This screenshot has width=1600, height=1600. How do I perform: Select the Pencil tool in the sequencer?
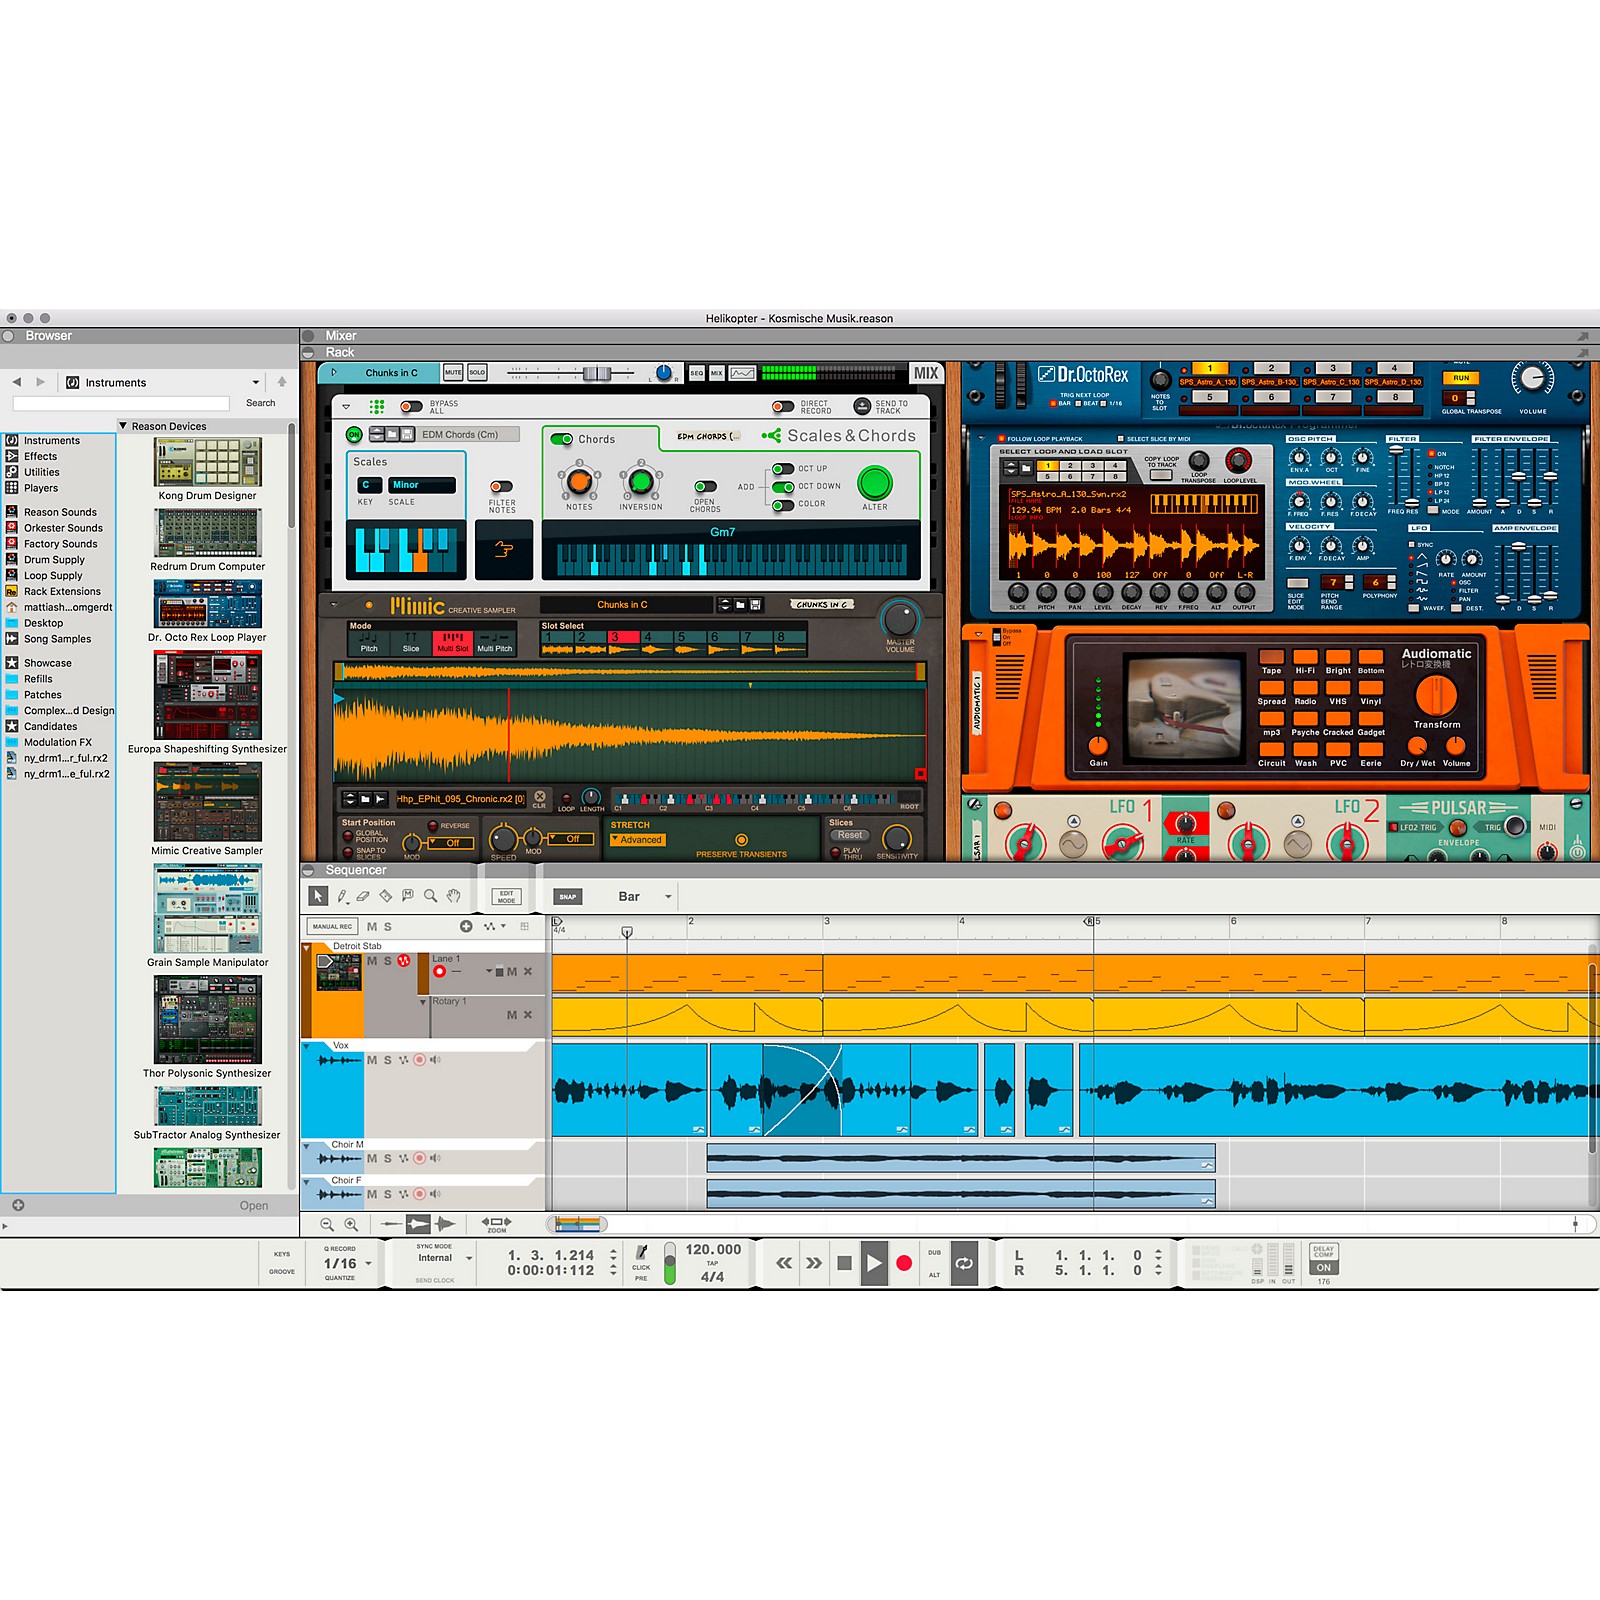click(341, 895)
